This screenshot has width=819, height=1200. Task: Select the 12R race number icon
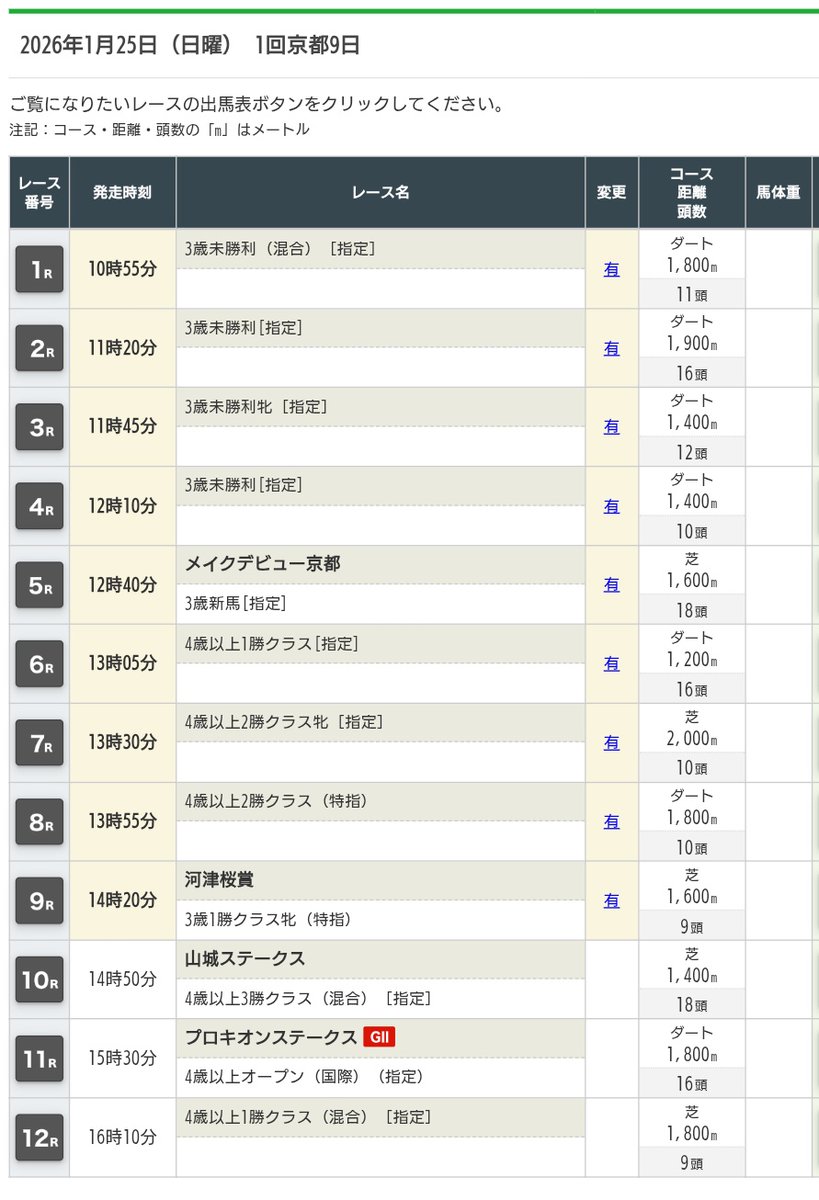[x=39, y=1138]
